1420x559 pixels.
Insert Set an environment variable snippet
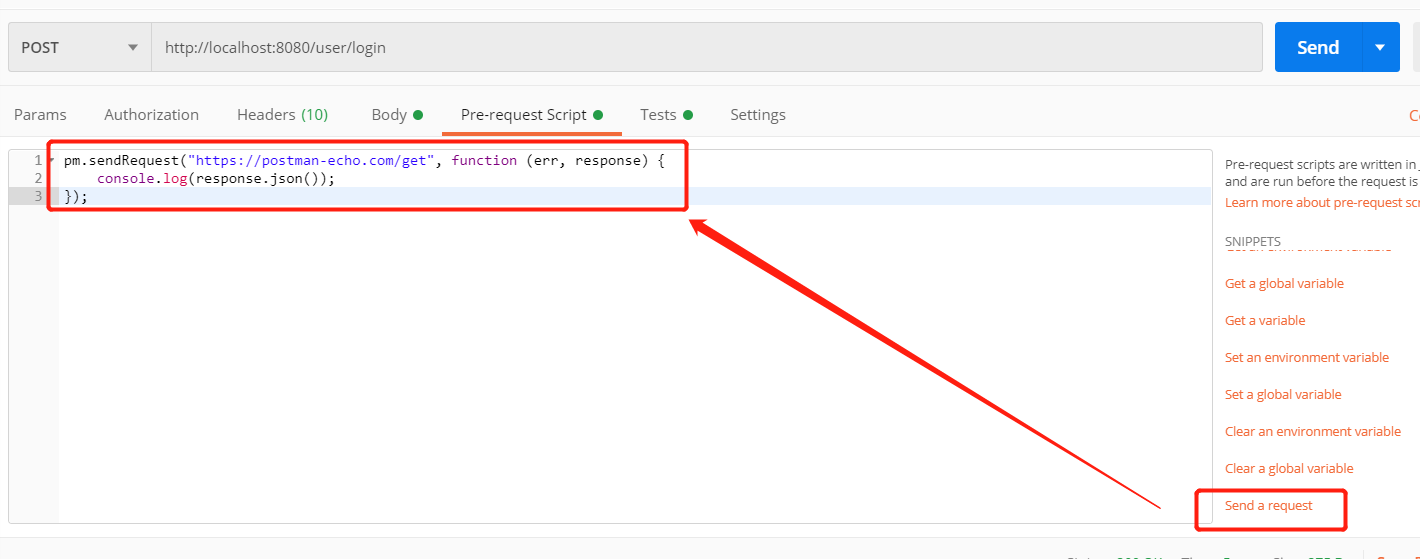(x=1307, y=357)
